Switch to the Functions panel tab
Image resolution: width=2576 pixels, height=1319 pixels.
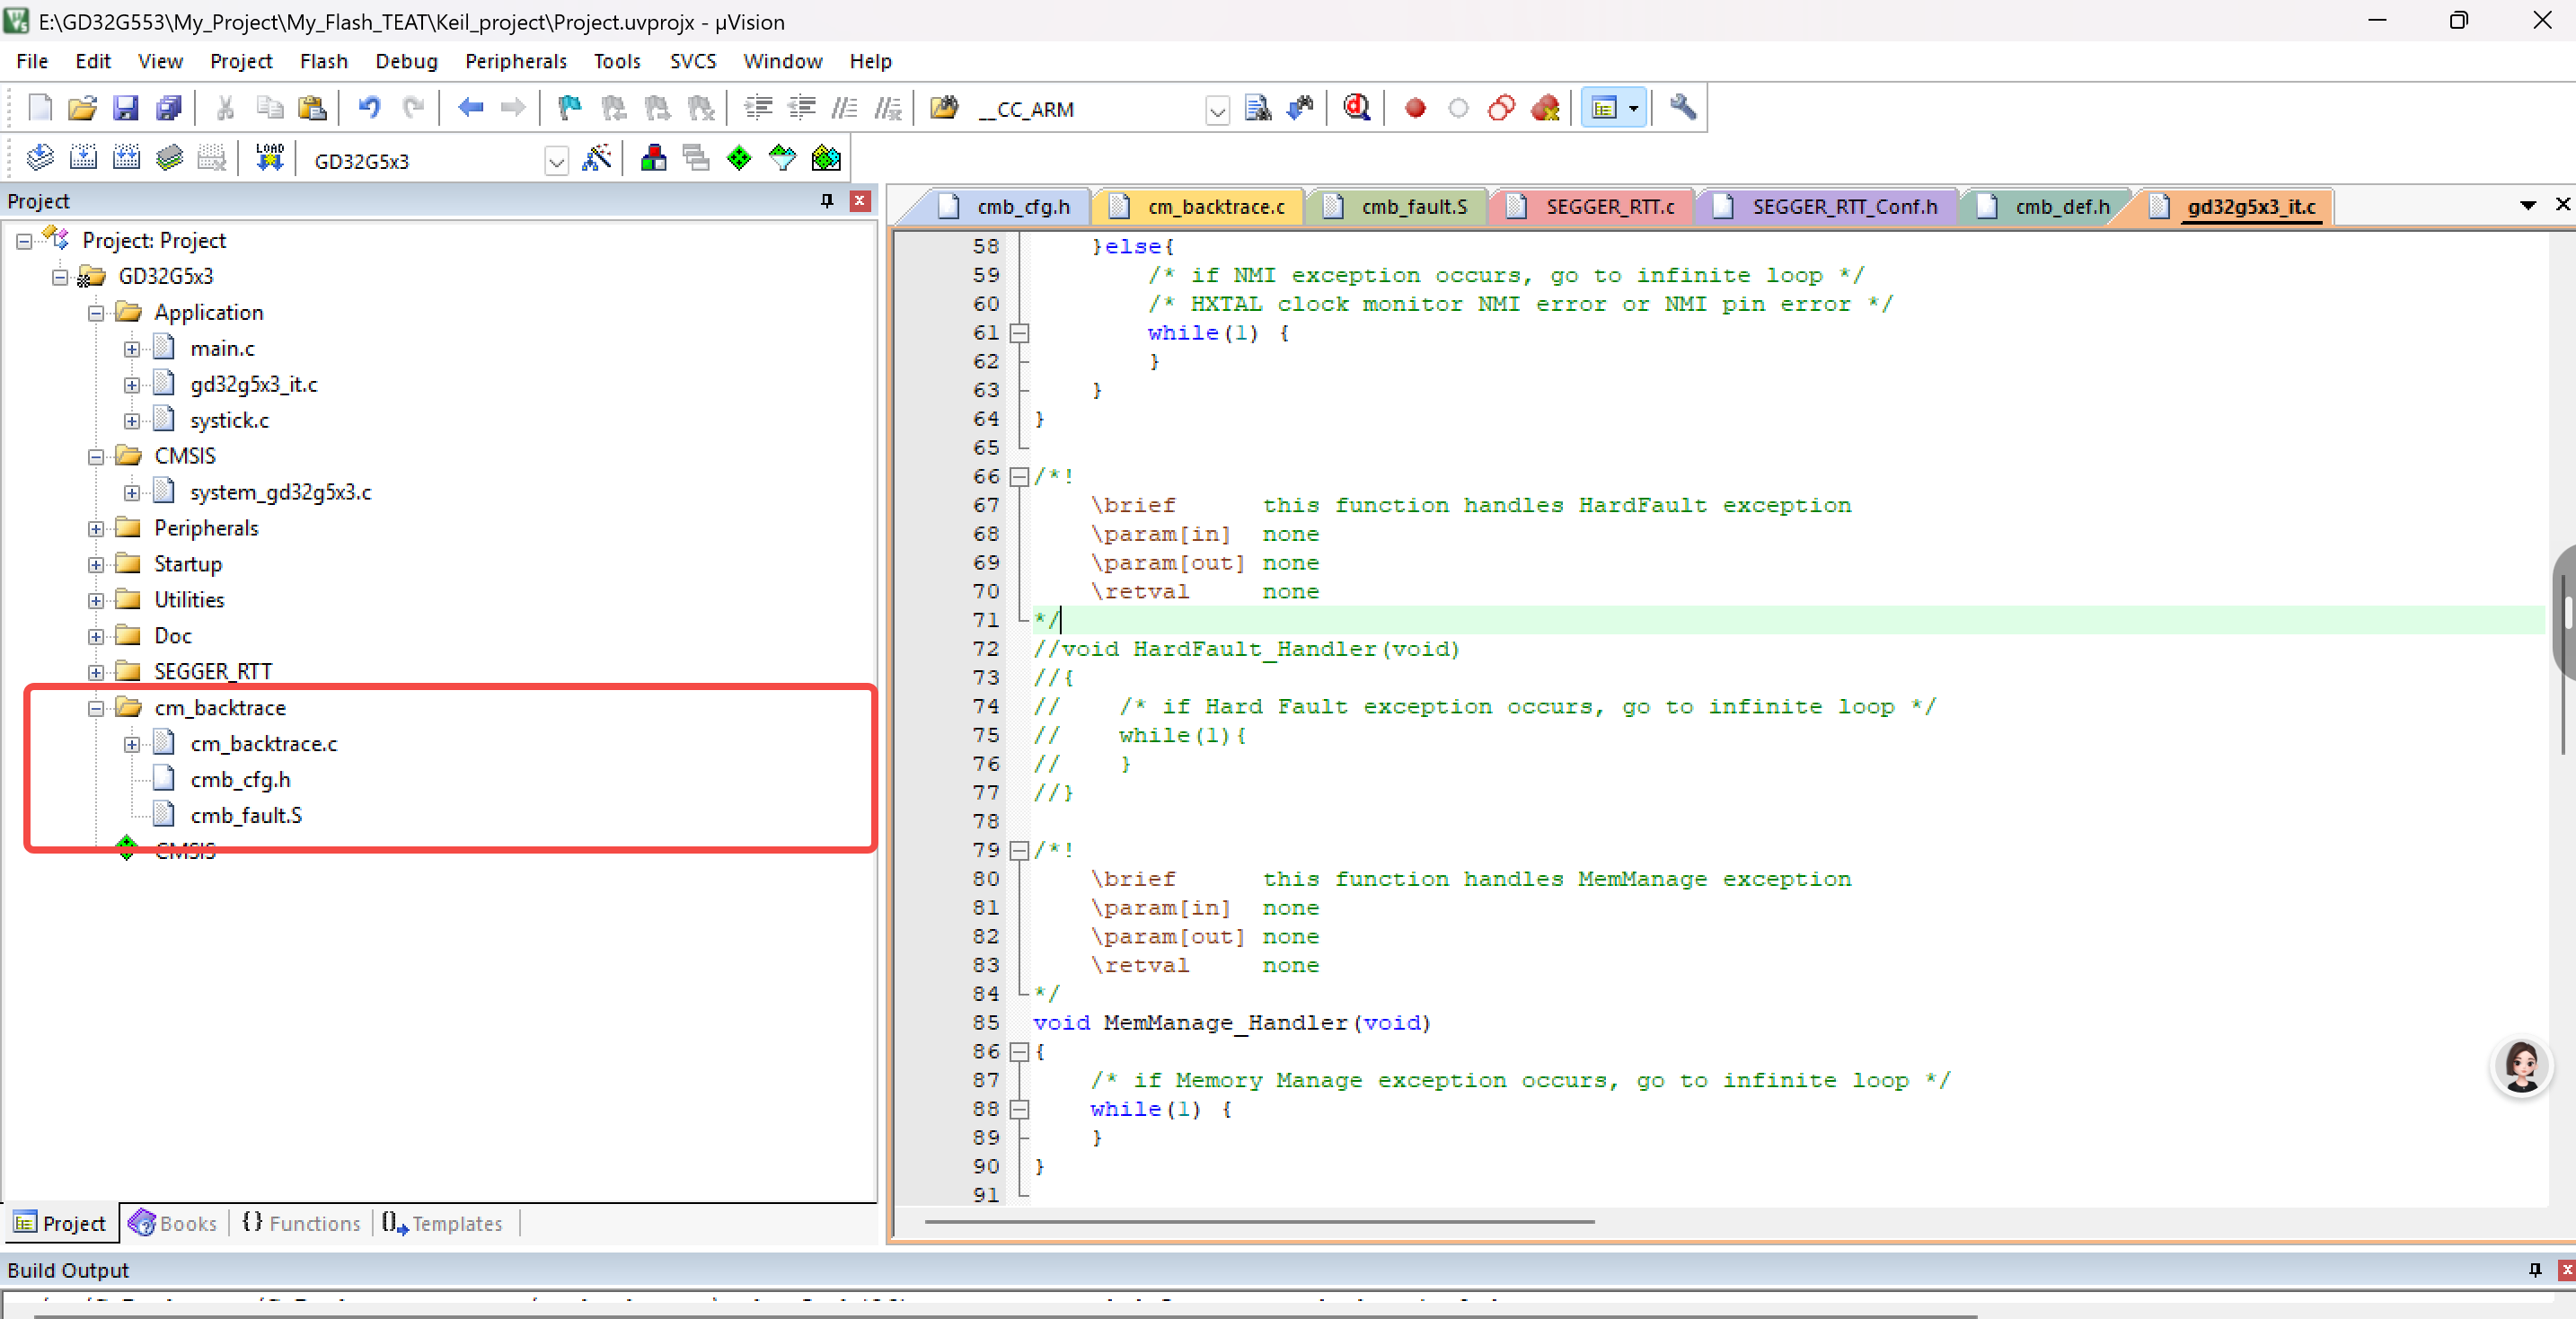302,1223
